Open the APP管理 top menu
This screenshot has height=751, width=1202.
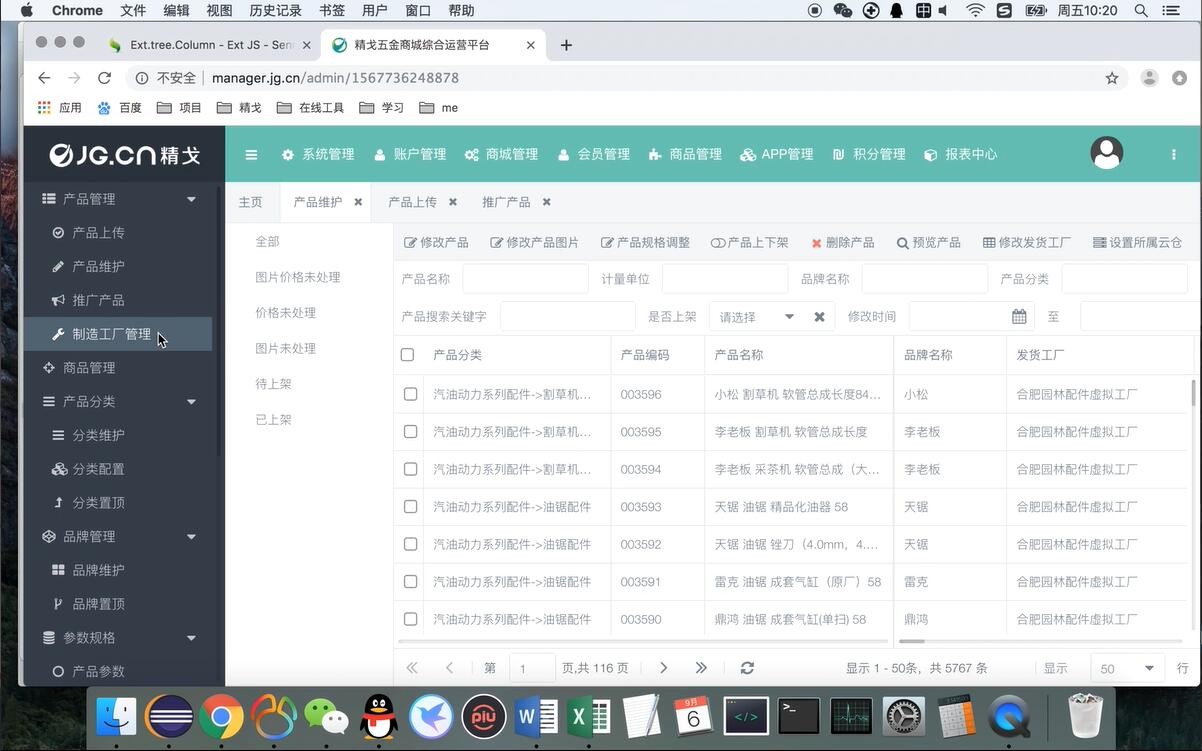777,154
